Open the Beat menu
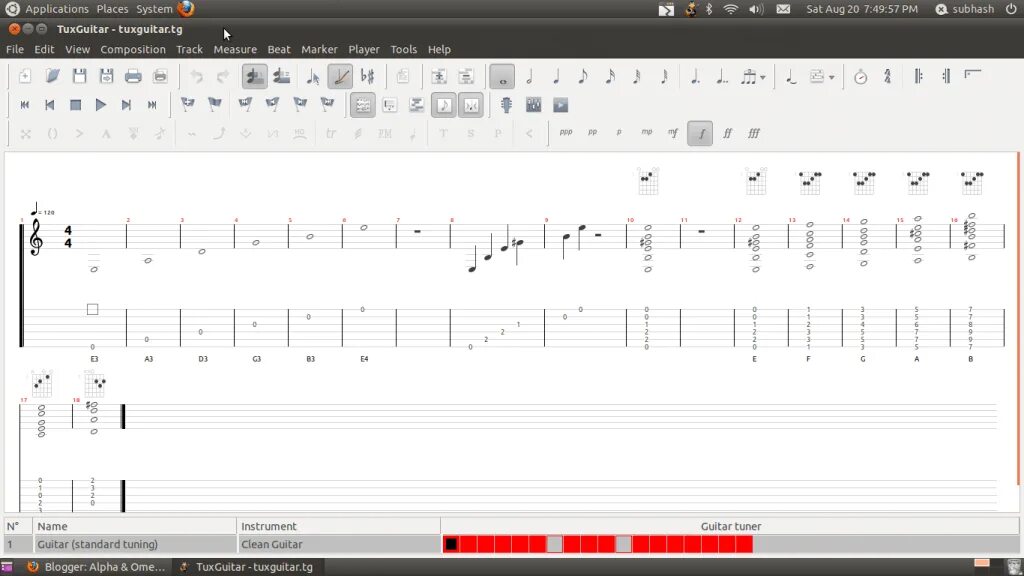This screenshot has height=576, width=1024. tap(279, 50)
